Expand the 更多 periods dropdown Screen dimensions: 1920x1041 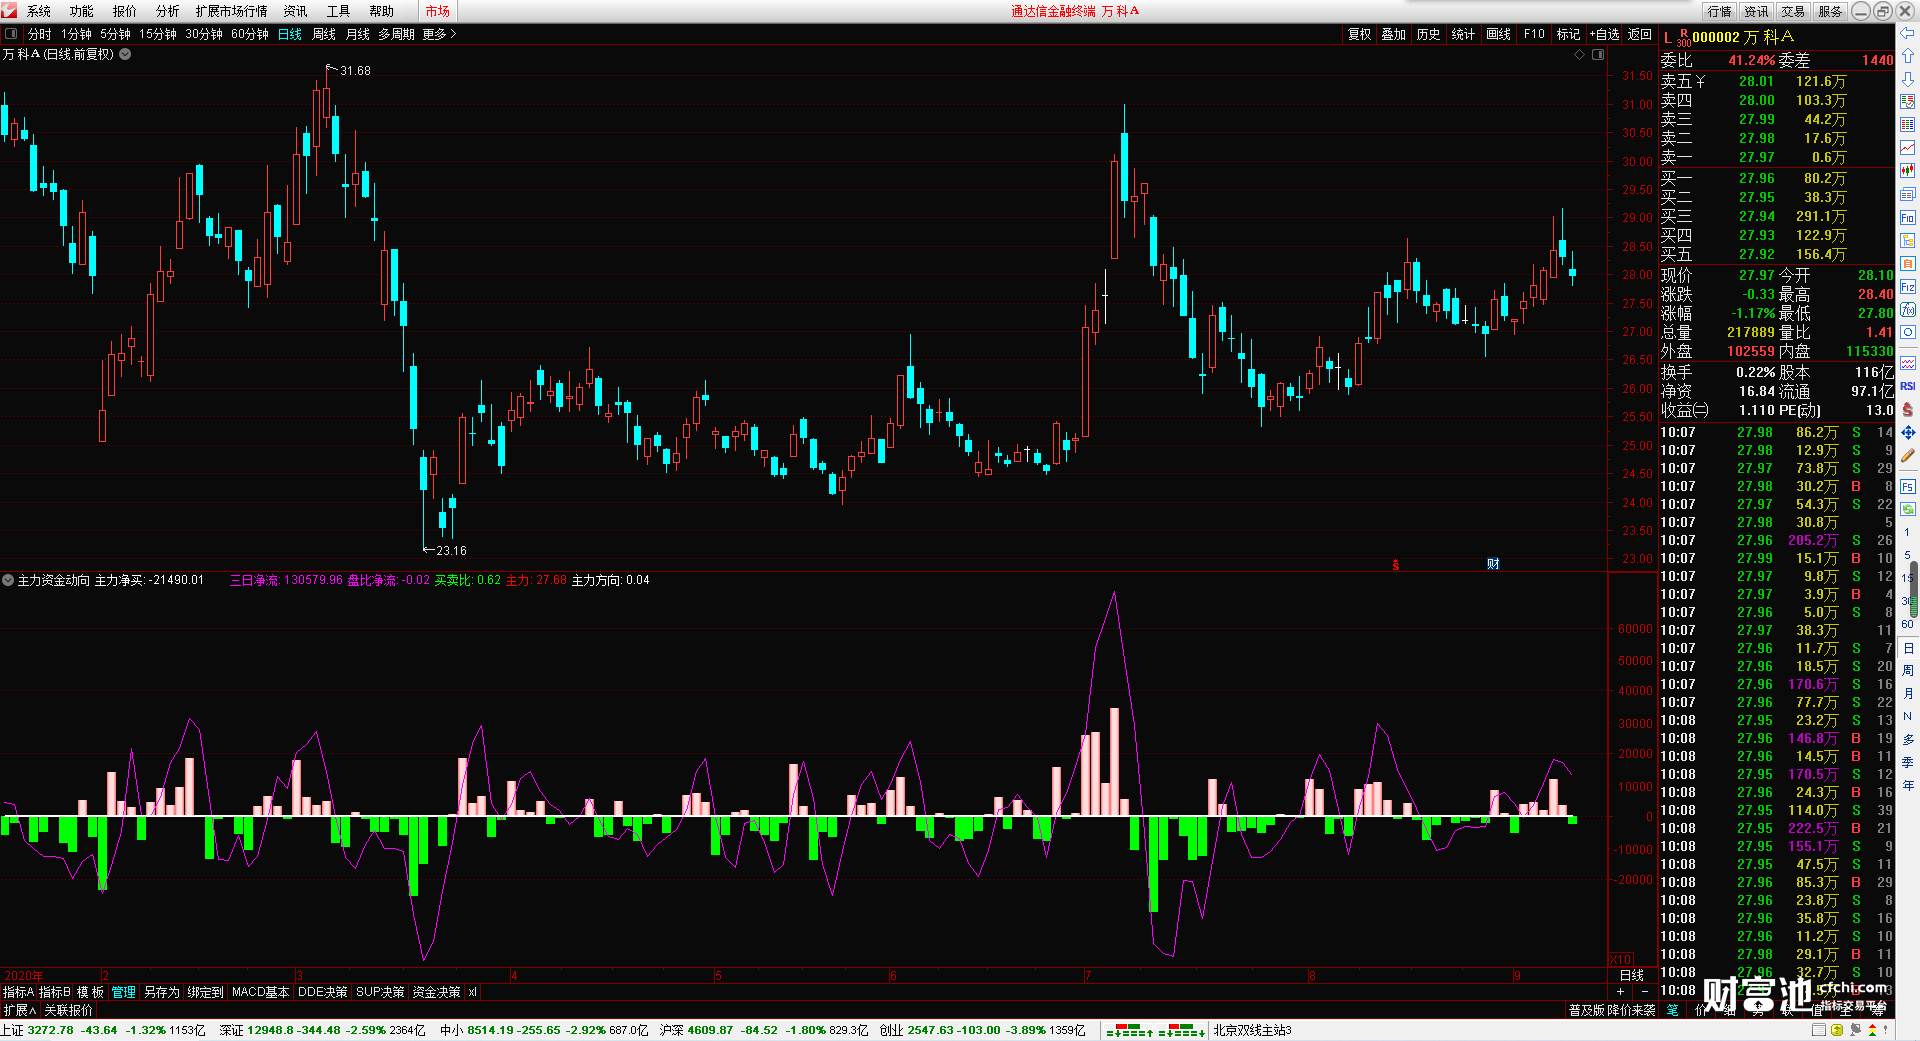click(439, 34)
